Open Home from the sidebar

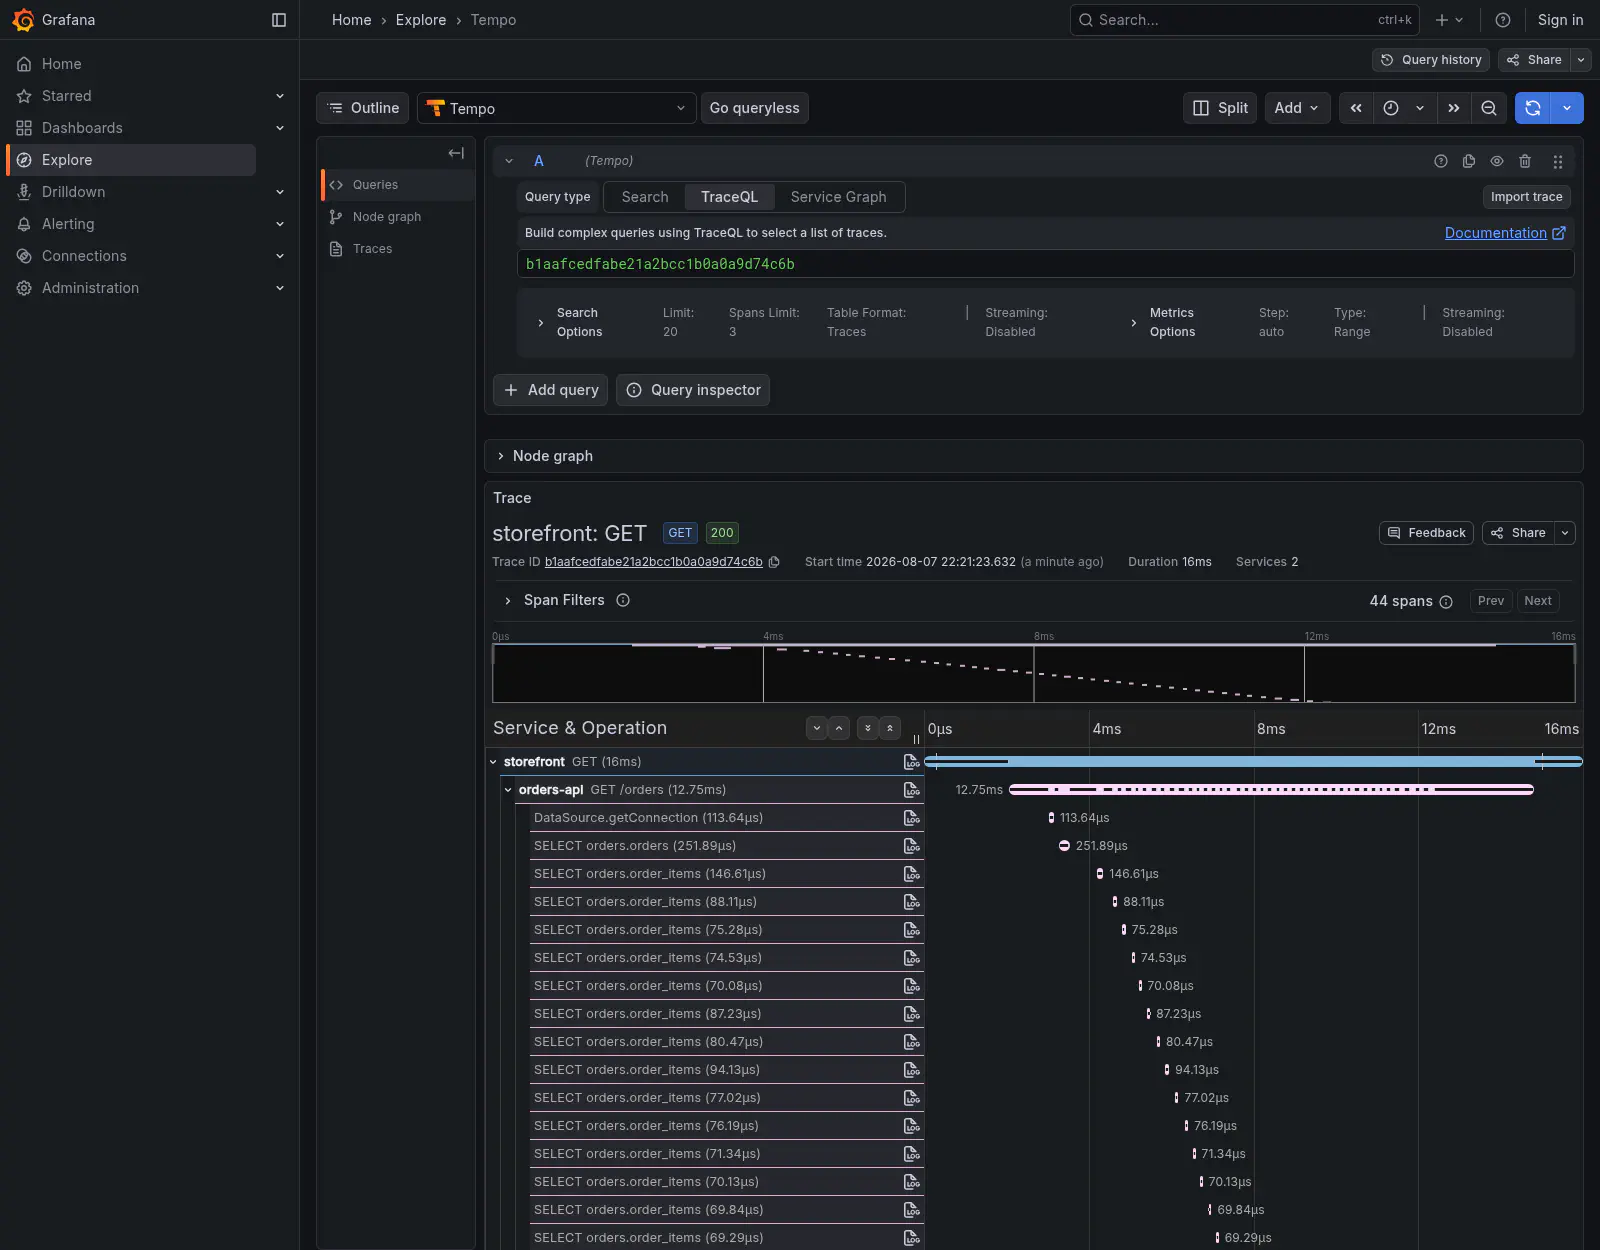coord(62,64)
